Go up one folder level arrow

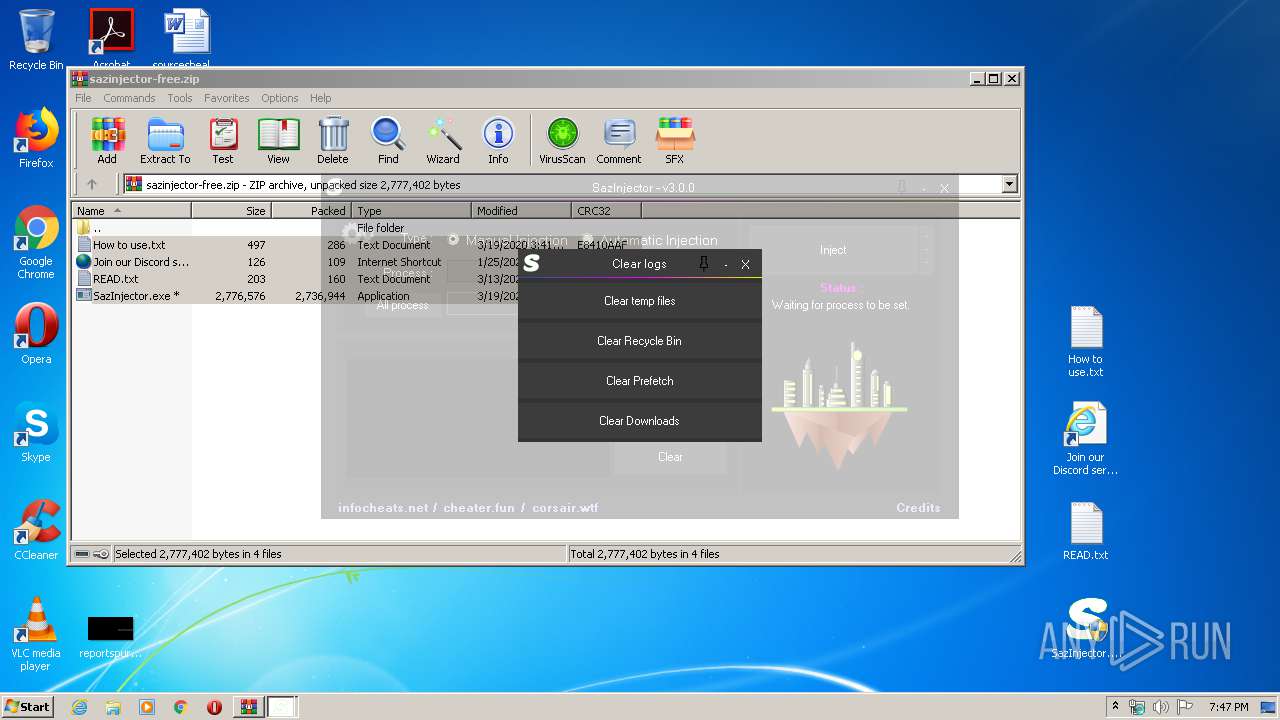click(92, 184)
